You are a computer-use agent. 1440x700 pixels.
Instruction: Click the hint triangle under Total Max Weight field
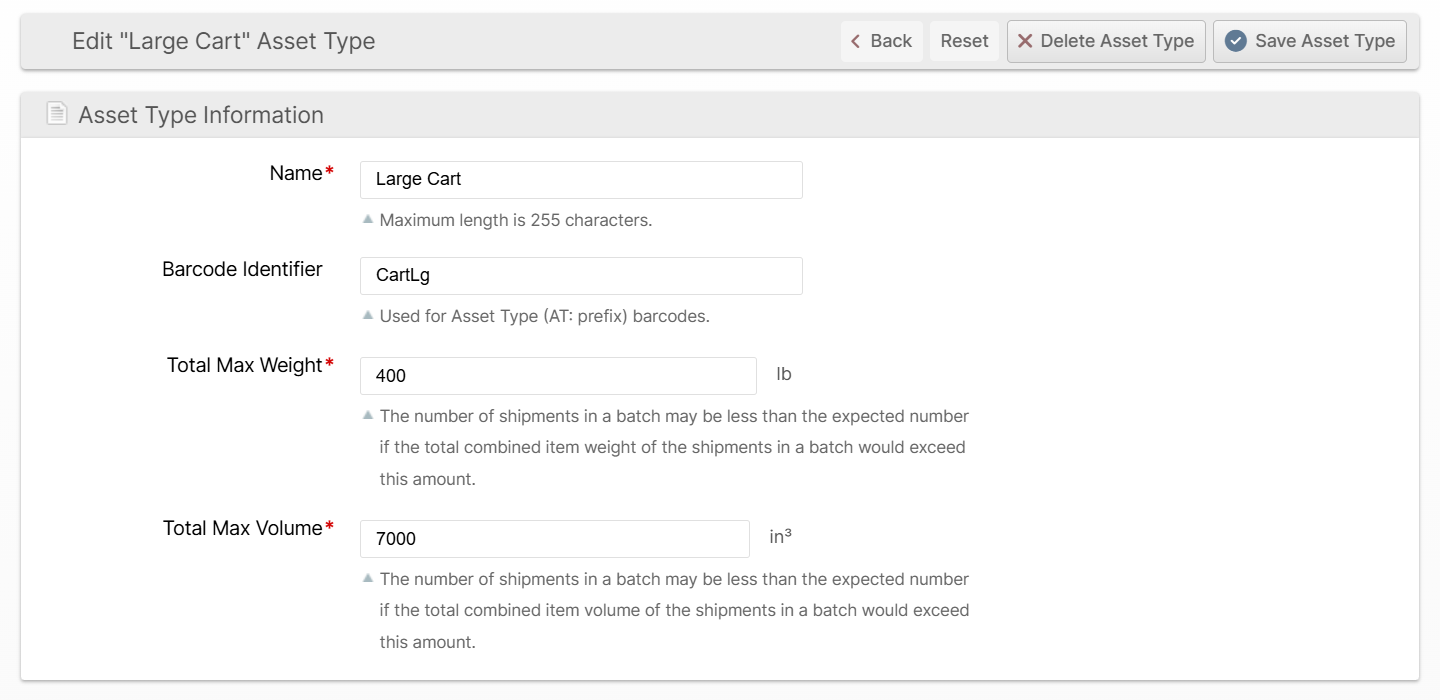[368, 414]
